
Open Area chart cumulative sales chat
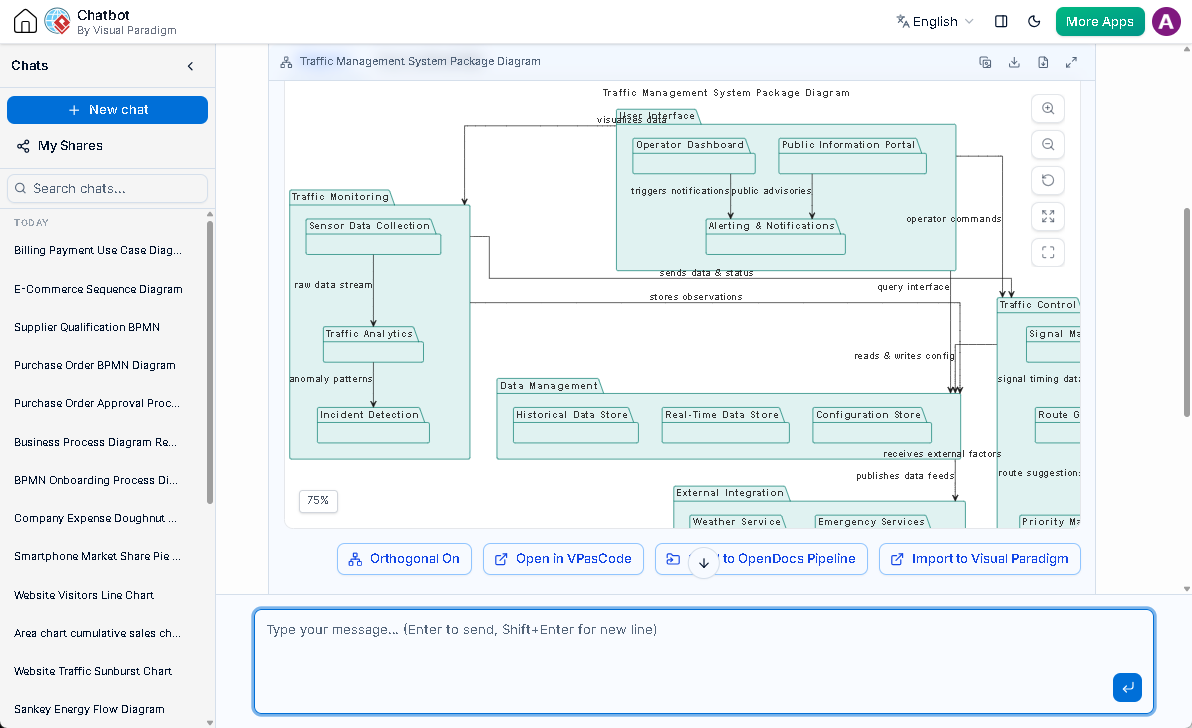pyautogui.click(x=98, y=633)
